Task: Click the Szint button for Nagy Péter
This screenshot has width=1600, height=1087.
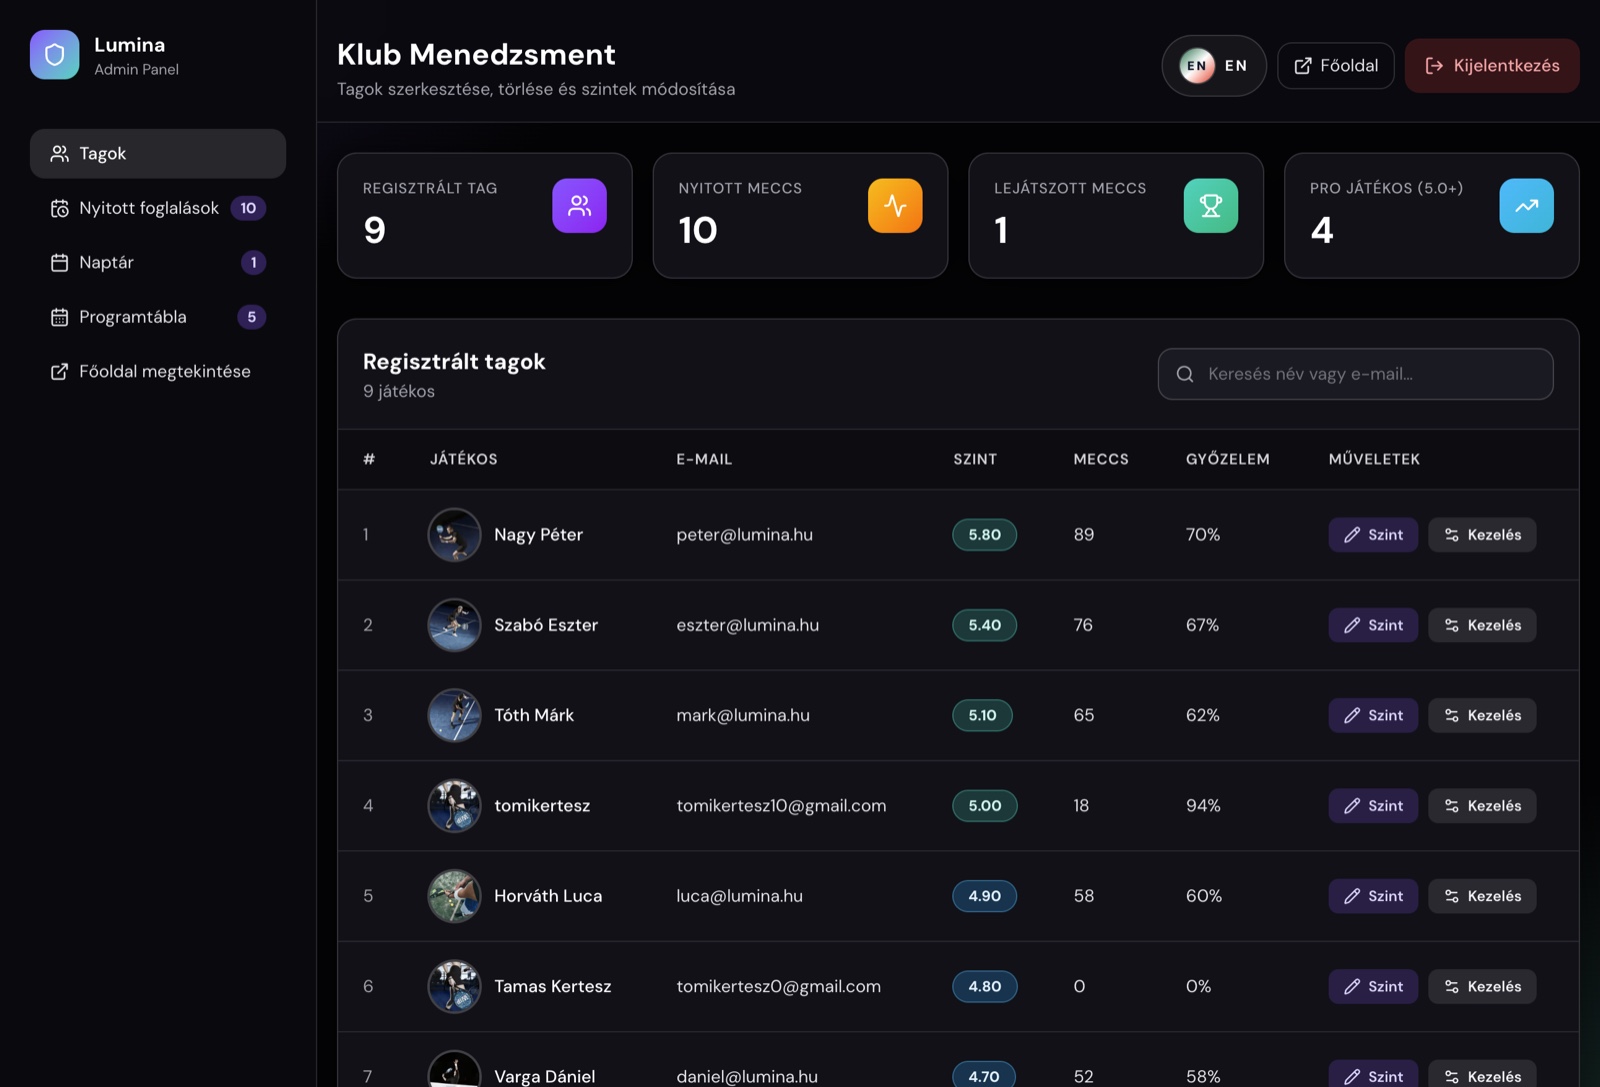Action: pos(1373,535)
